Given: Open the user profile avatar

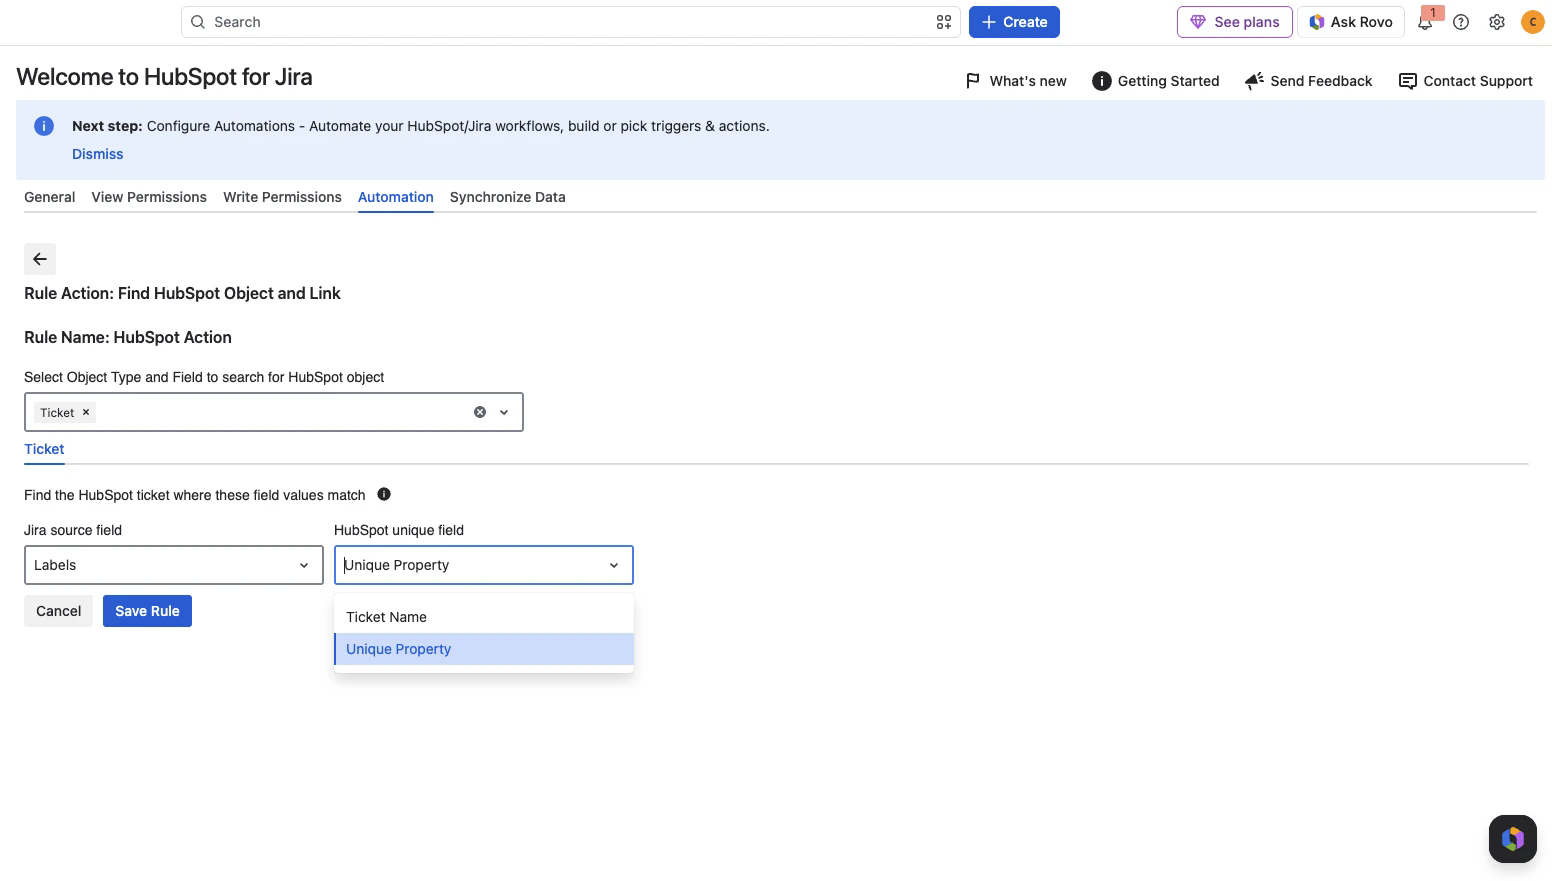Looking at the screenshot, I should (x=1532, y=22).
